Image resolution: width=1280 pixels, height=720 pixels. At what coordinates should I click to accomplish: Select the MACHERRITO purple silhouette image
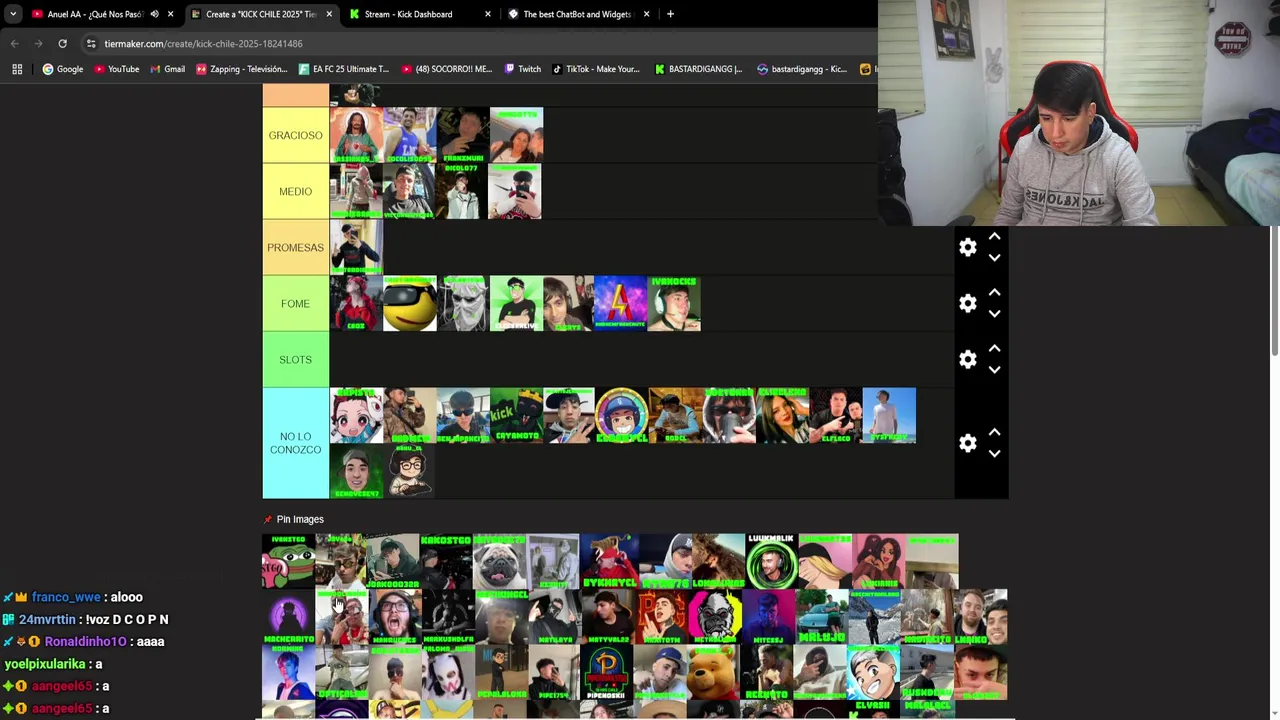click(x=288, y=616)
